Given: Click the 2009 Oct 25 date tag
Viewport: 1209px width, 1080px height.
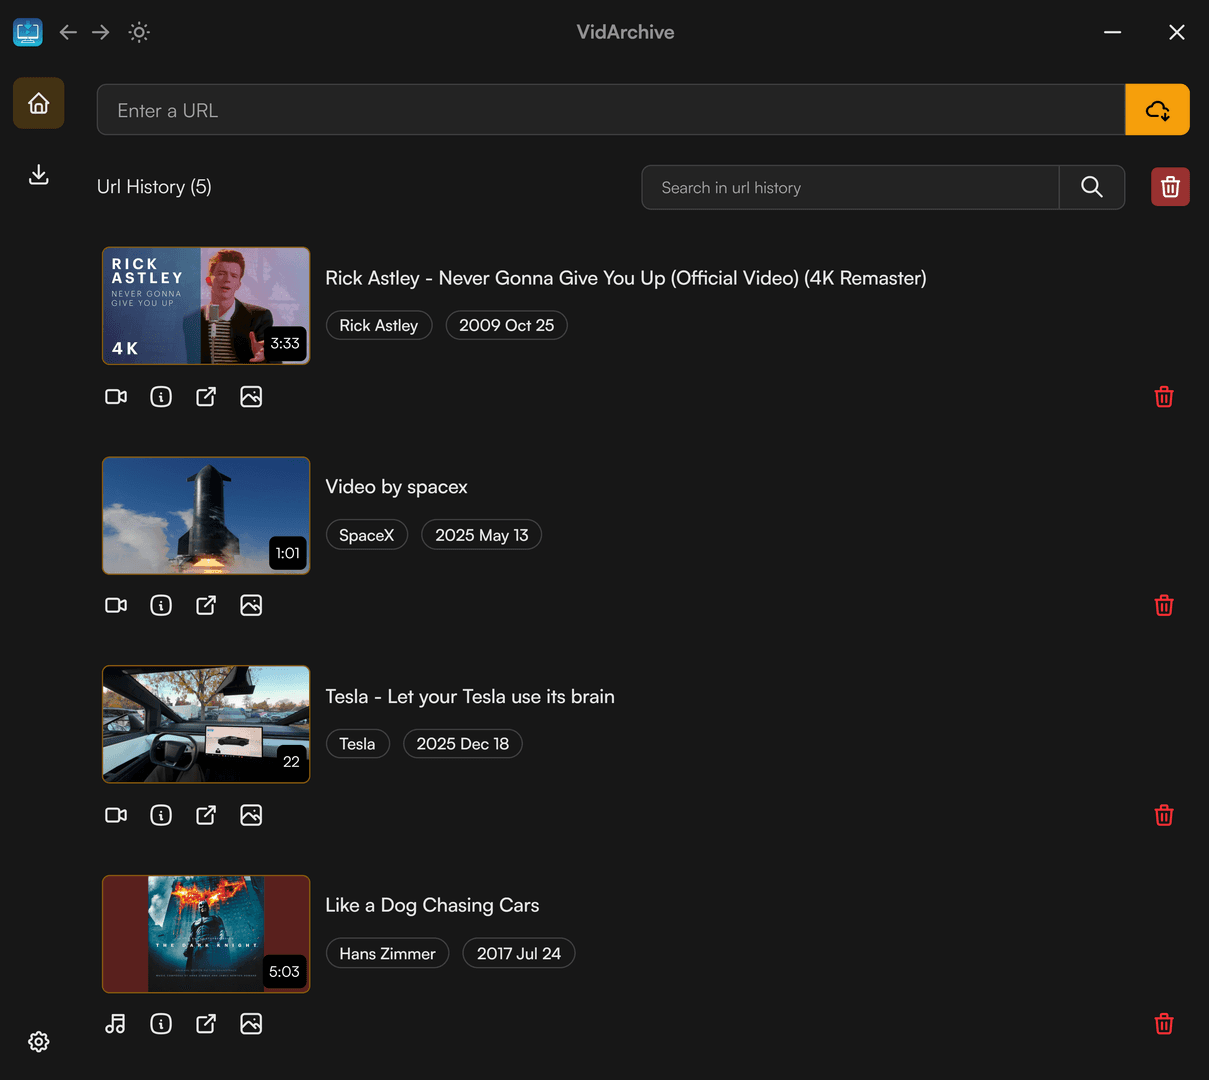Looking at the screenshot, I should point(506,325).
